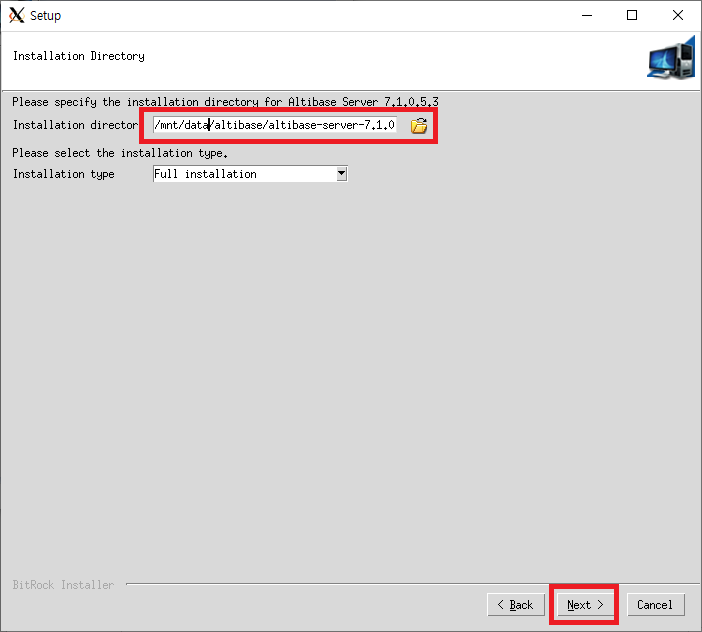Screen dimensions: 702x632
Task: Open the Installation type dropdown arrow
Action: [x=342, y=174]
